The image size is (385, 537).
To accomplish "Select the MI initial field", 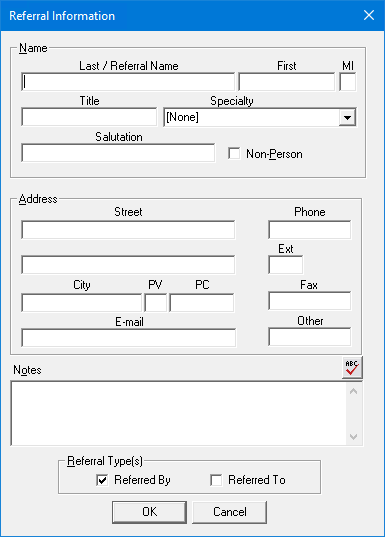I will [x=348, y=82].
